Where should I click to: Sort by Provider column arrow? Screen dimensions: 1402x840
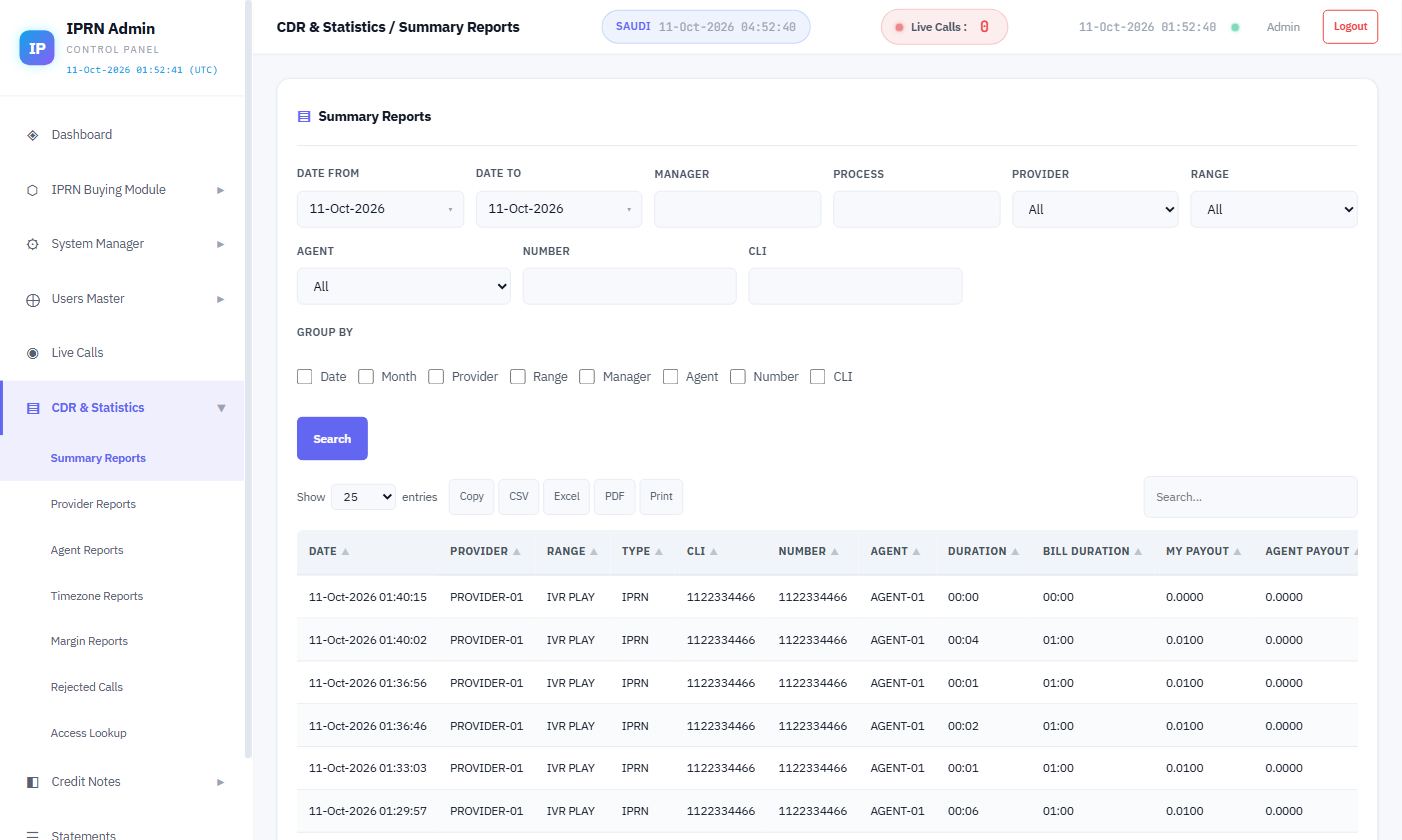click(x=517, y=552)
